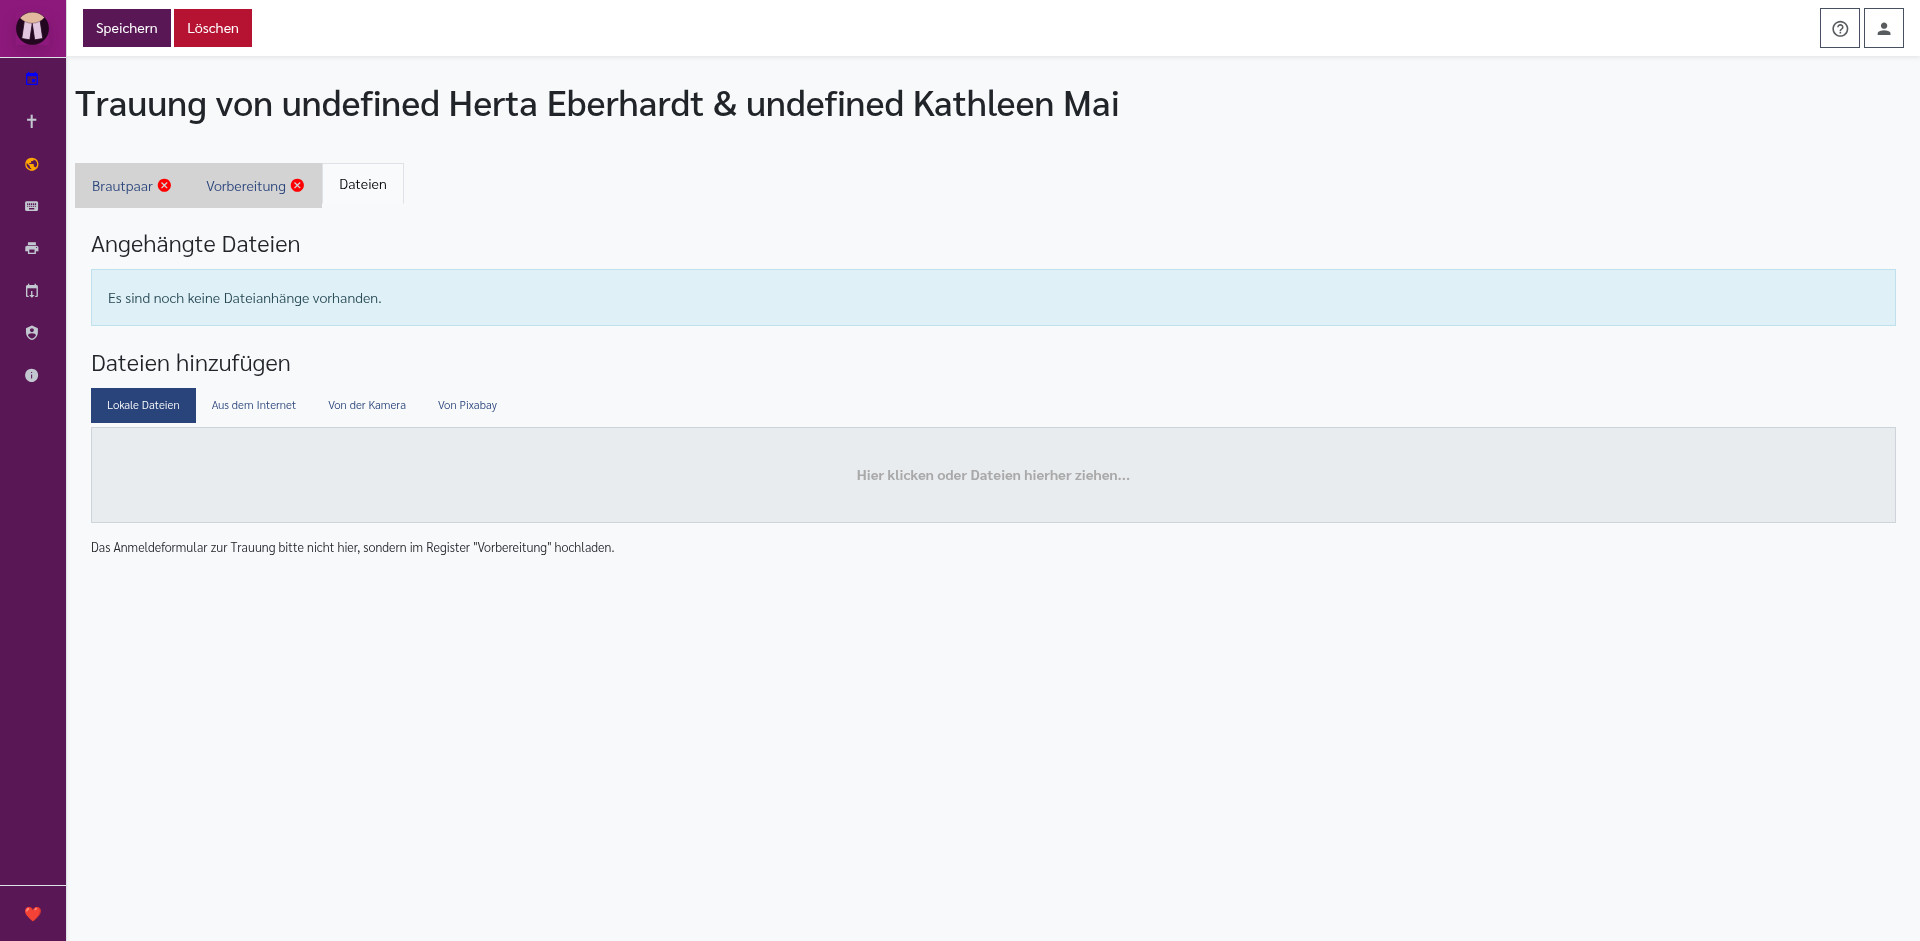Choose the Aus dem Internet source
1920x941 pixels.
pos(254,405)
